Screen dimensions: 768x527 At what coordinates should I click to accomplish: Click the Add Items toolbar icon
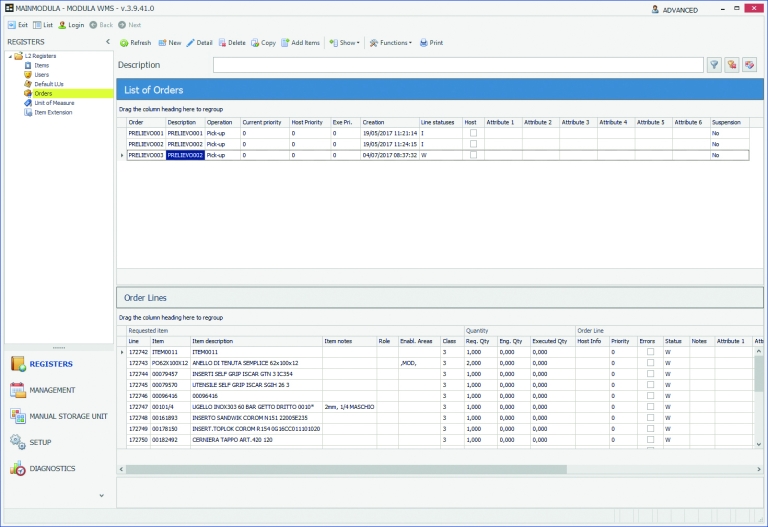pos(285,43)
